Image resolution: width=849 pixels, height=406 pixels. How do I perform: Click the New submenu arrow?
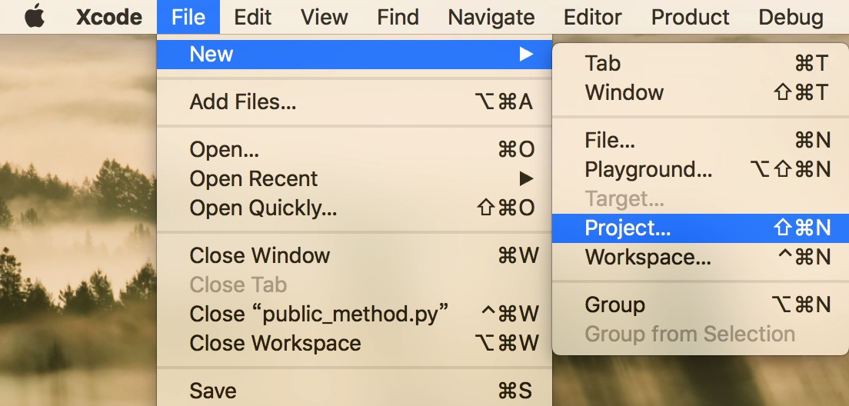pyautogui.click(x=526, y=54)
